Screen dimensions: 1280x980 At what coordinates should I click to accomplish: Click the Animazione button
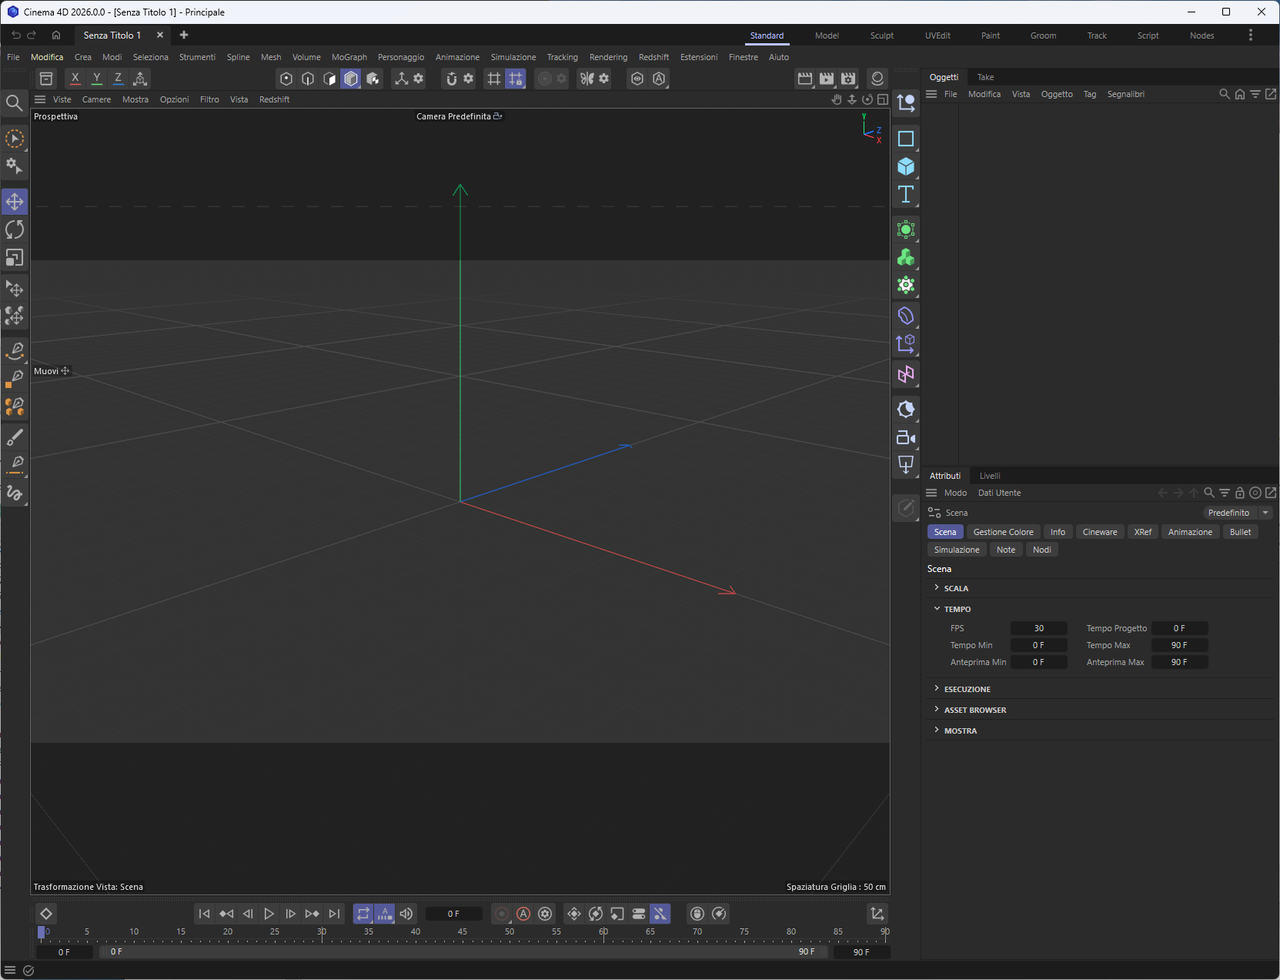click(x=1190, y=532)
